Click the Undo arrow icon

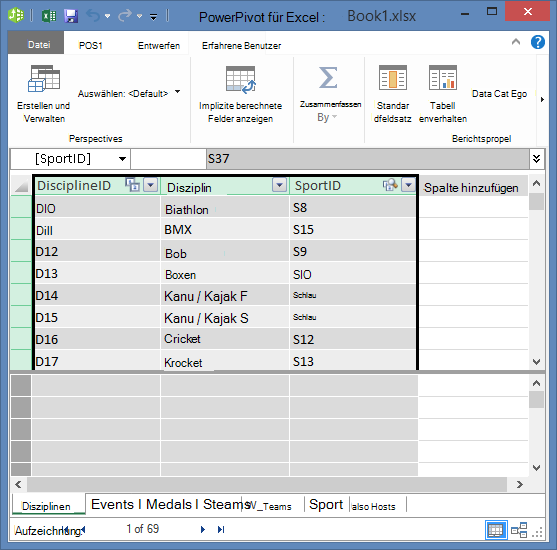[93, 16]
